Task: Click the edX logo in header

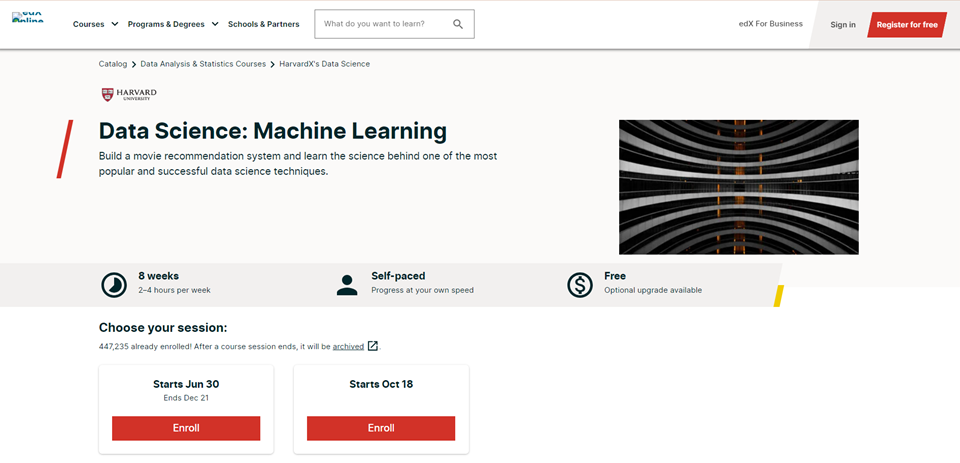Action: pyautogui.click(x=28, y=17)
